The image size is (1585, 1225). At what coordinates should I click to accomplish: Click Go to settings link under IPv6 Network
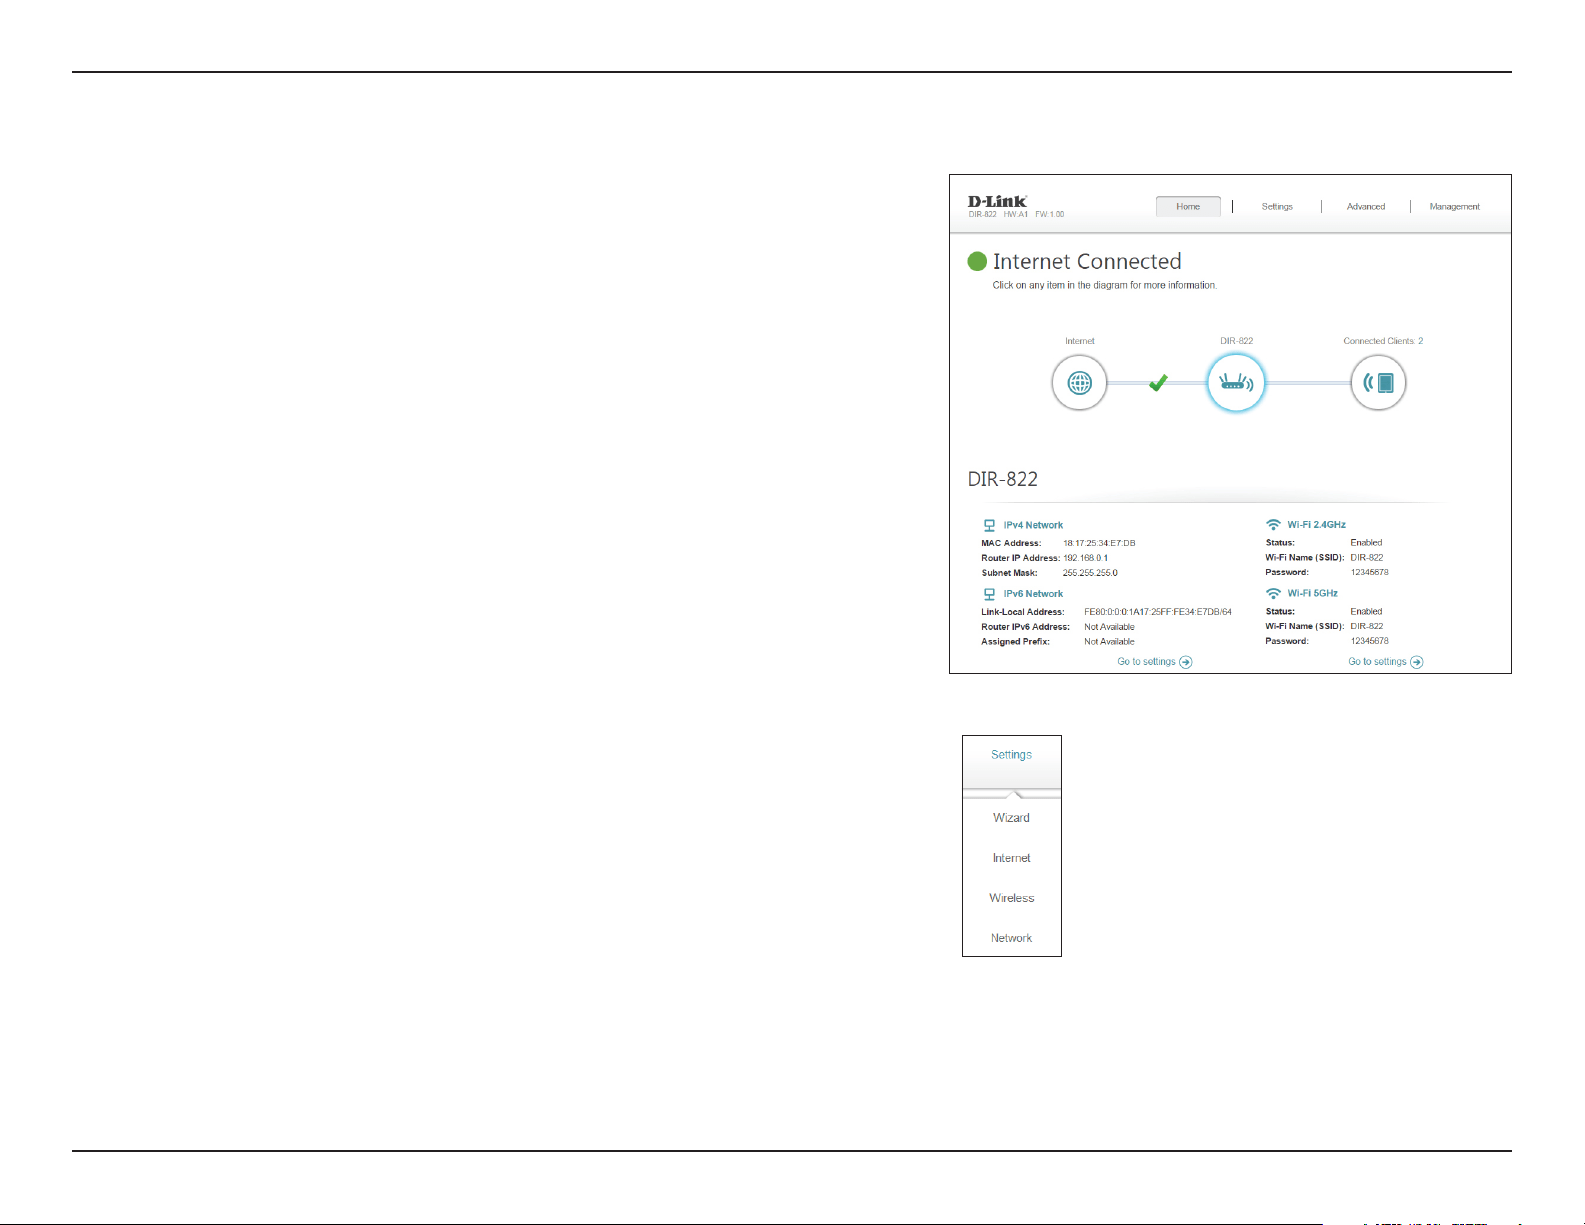pyautogui.click(x=1146, y=662)
